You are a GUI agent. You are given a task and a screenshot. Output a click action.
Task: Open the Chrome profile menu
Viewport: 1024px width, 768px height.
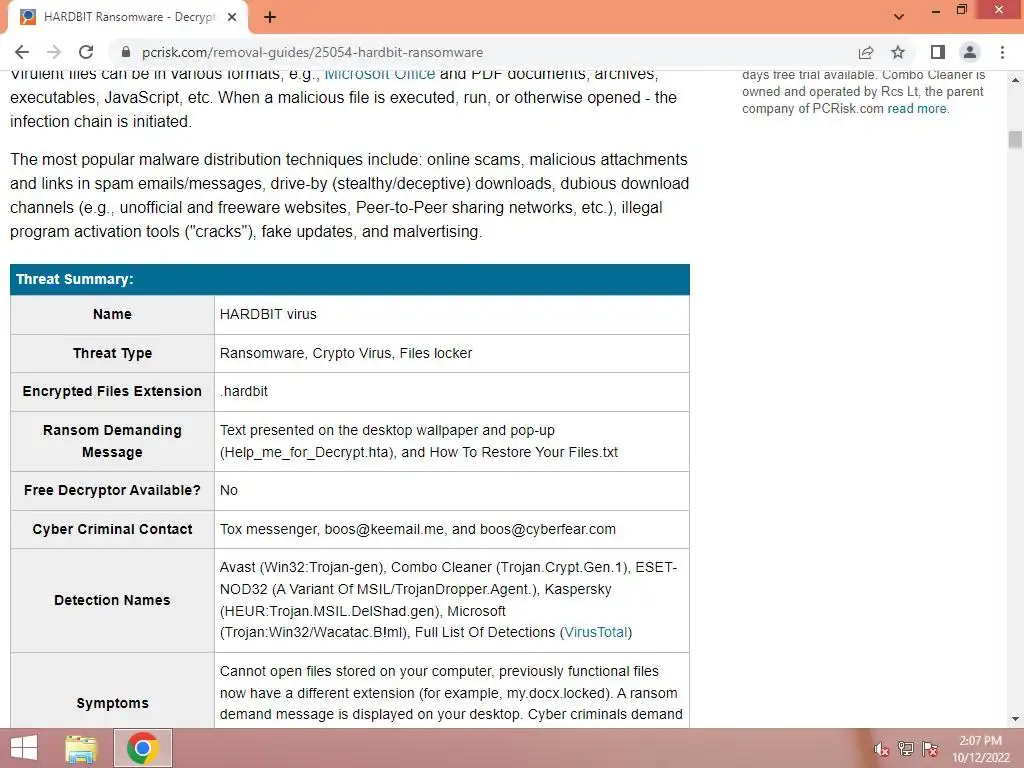(970, 52)
